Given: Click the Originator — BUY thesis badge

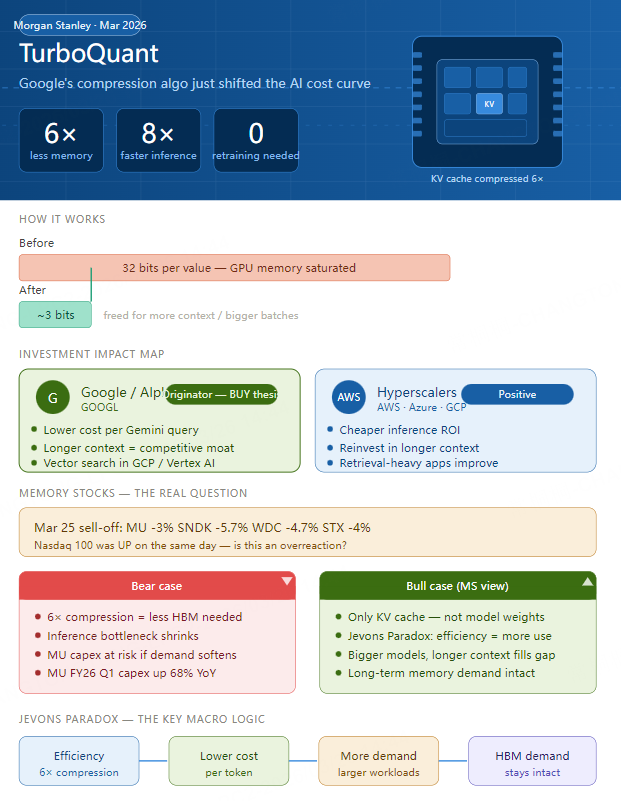Looking at the screenshot, I should (x=221, y=394).
